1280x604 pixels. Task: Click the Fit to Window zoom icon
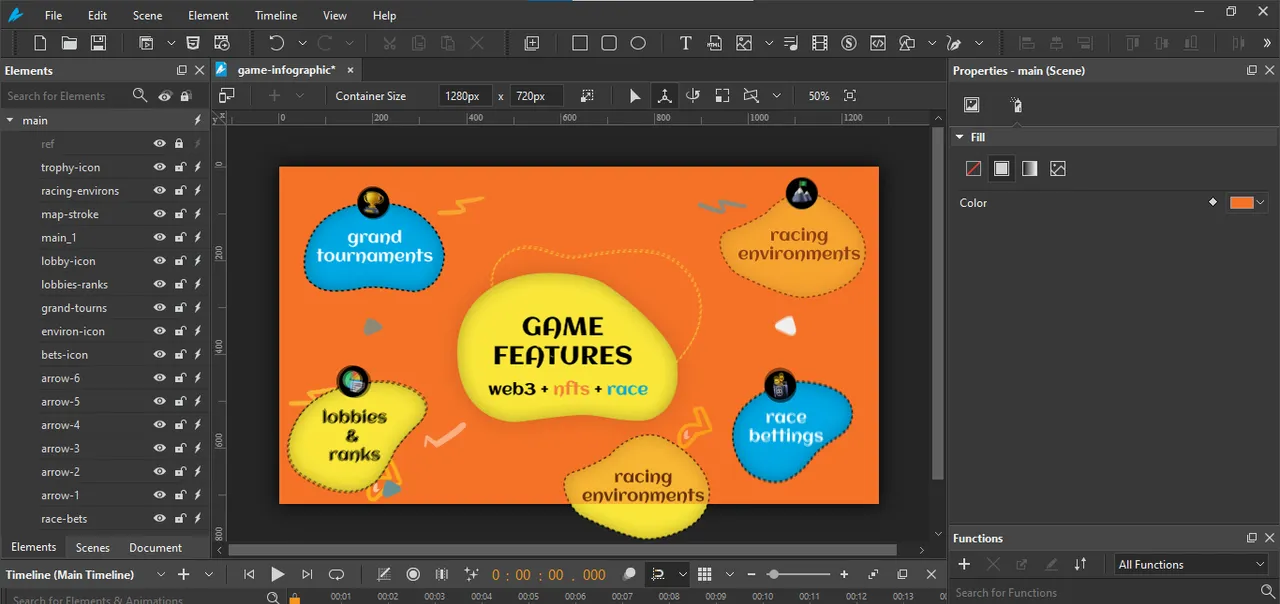click(x=850, y=96)
